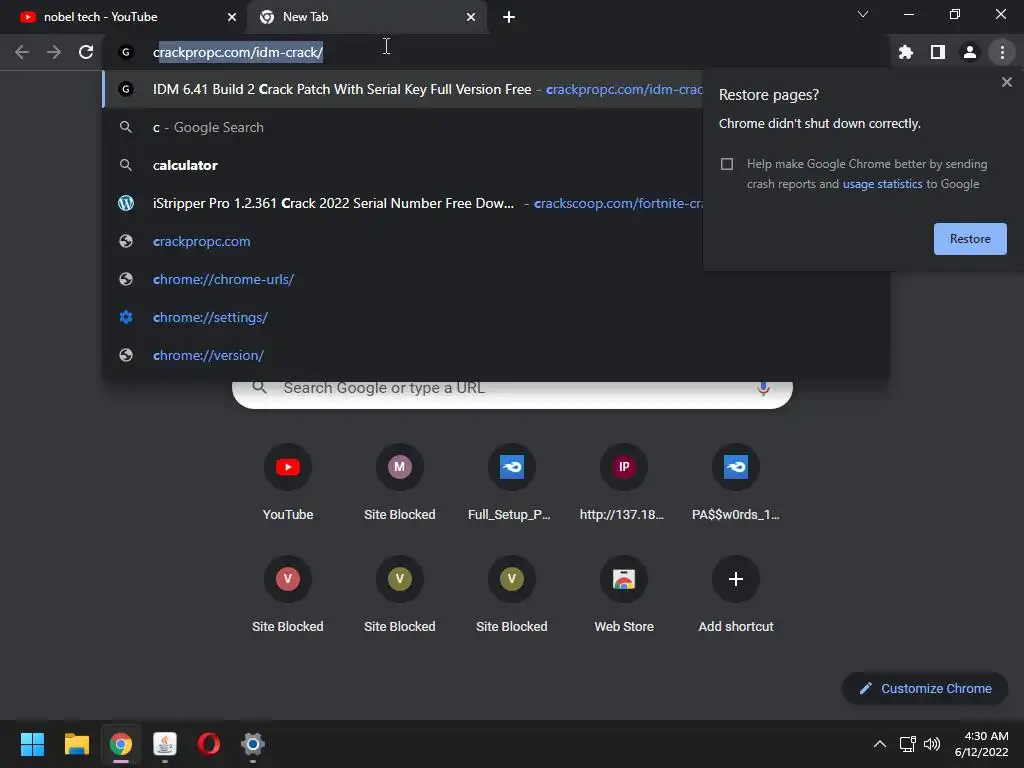Viewport: 1024px width, 768px height.
Task: Reload the current page
Action: click(86, 52)
